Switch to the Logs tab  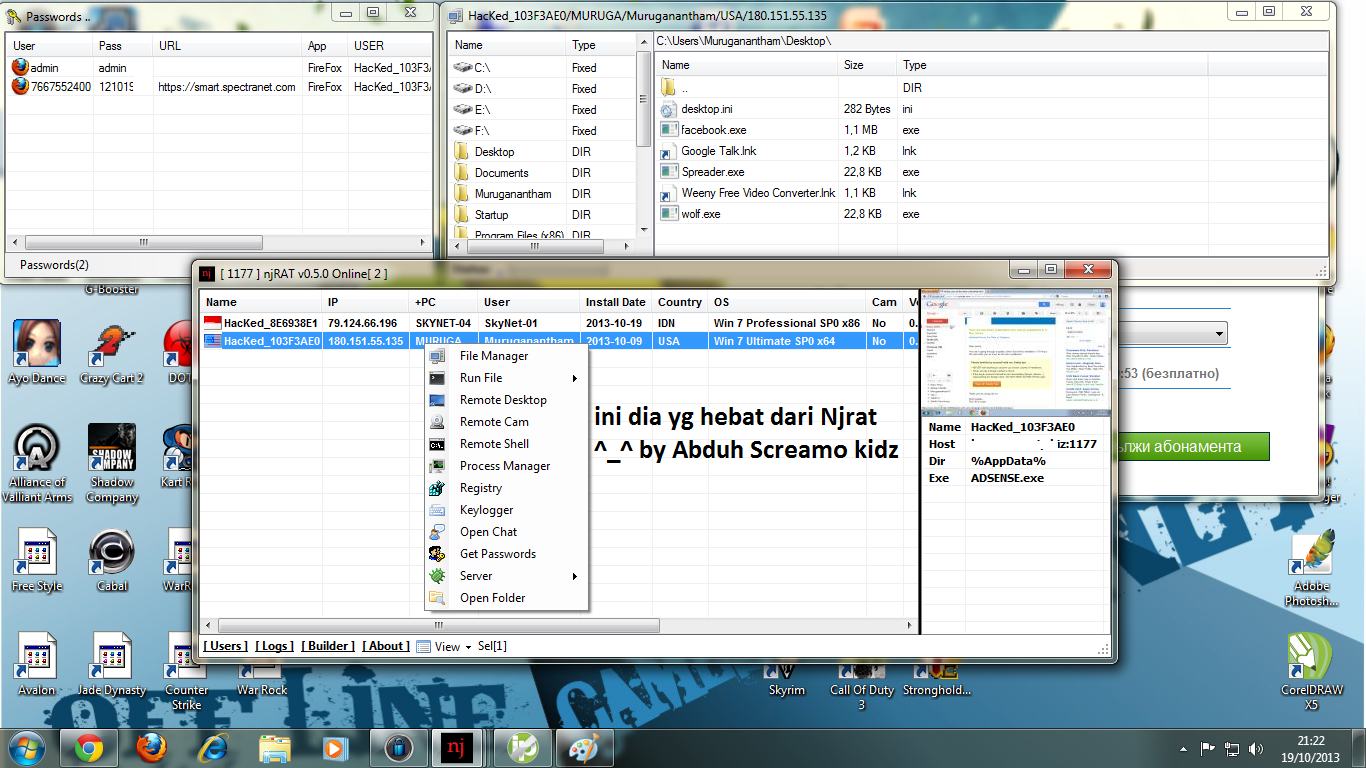coord(275,646)
